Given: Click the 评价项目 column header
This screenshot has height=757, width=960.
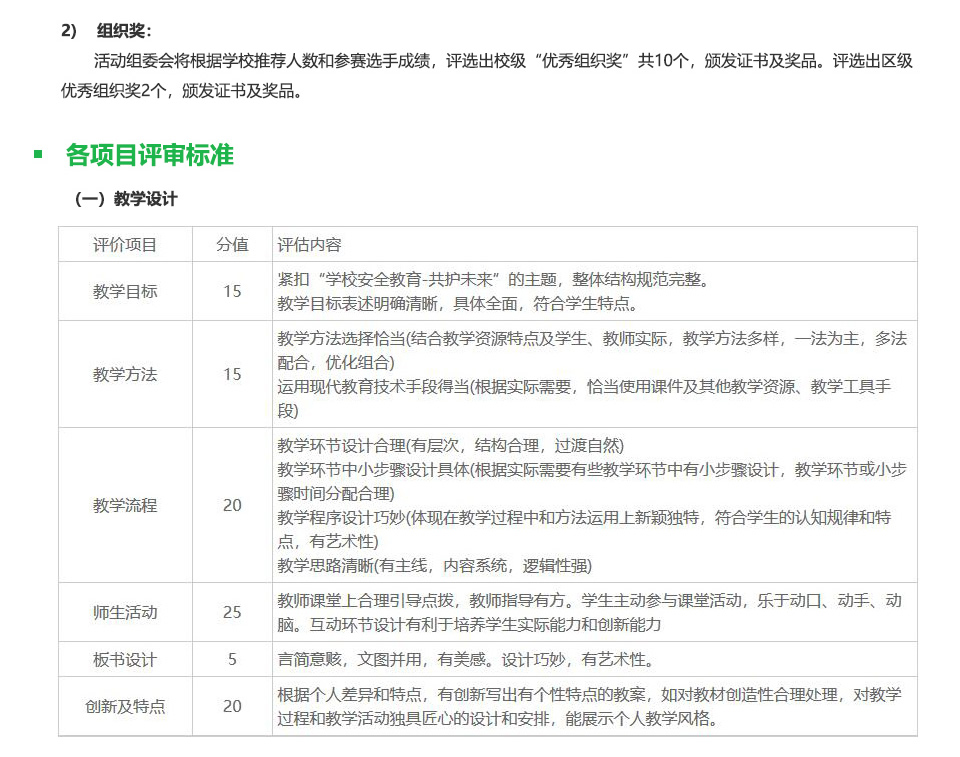Looking at the screenshot, I should coord(125,245).
